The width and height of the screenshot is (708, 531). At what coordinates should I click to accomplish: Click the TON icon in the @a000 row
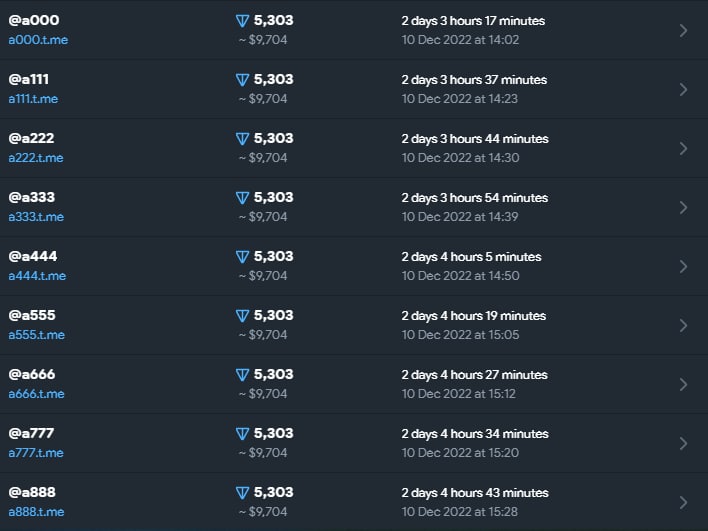click(x=242, y=21)
